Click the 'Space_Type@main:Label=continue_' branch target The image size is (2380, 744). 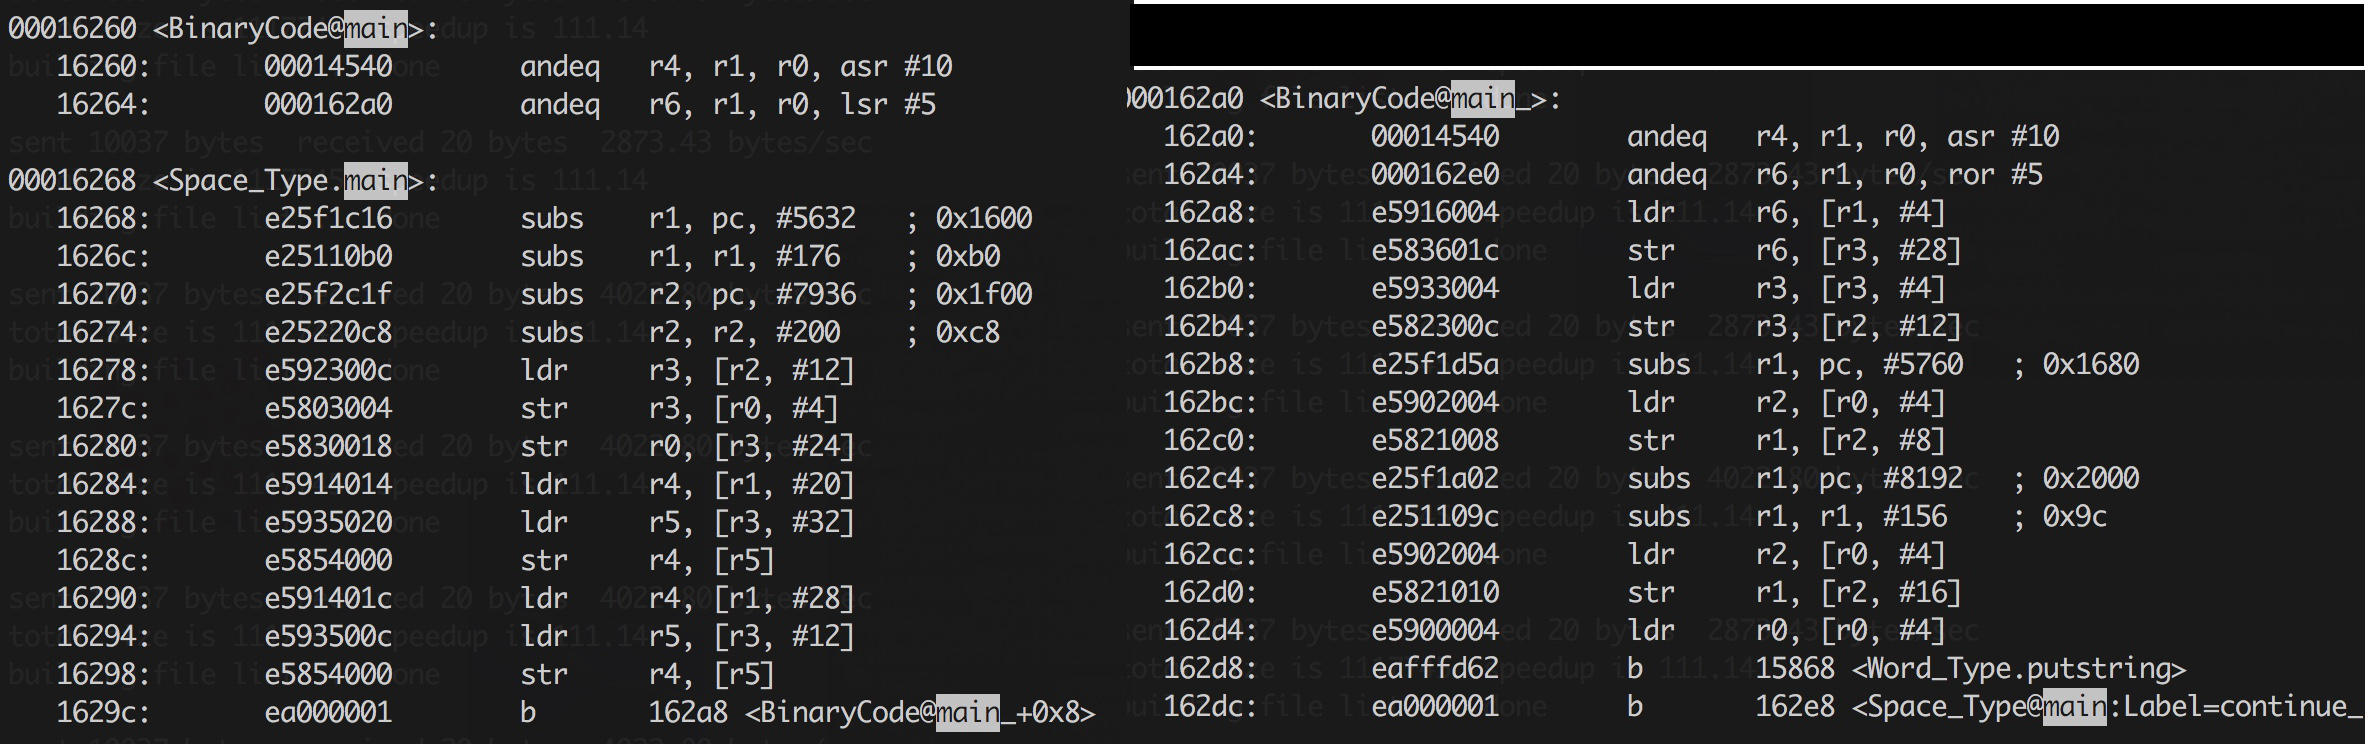tap(2106, 706)
